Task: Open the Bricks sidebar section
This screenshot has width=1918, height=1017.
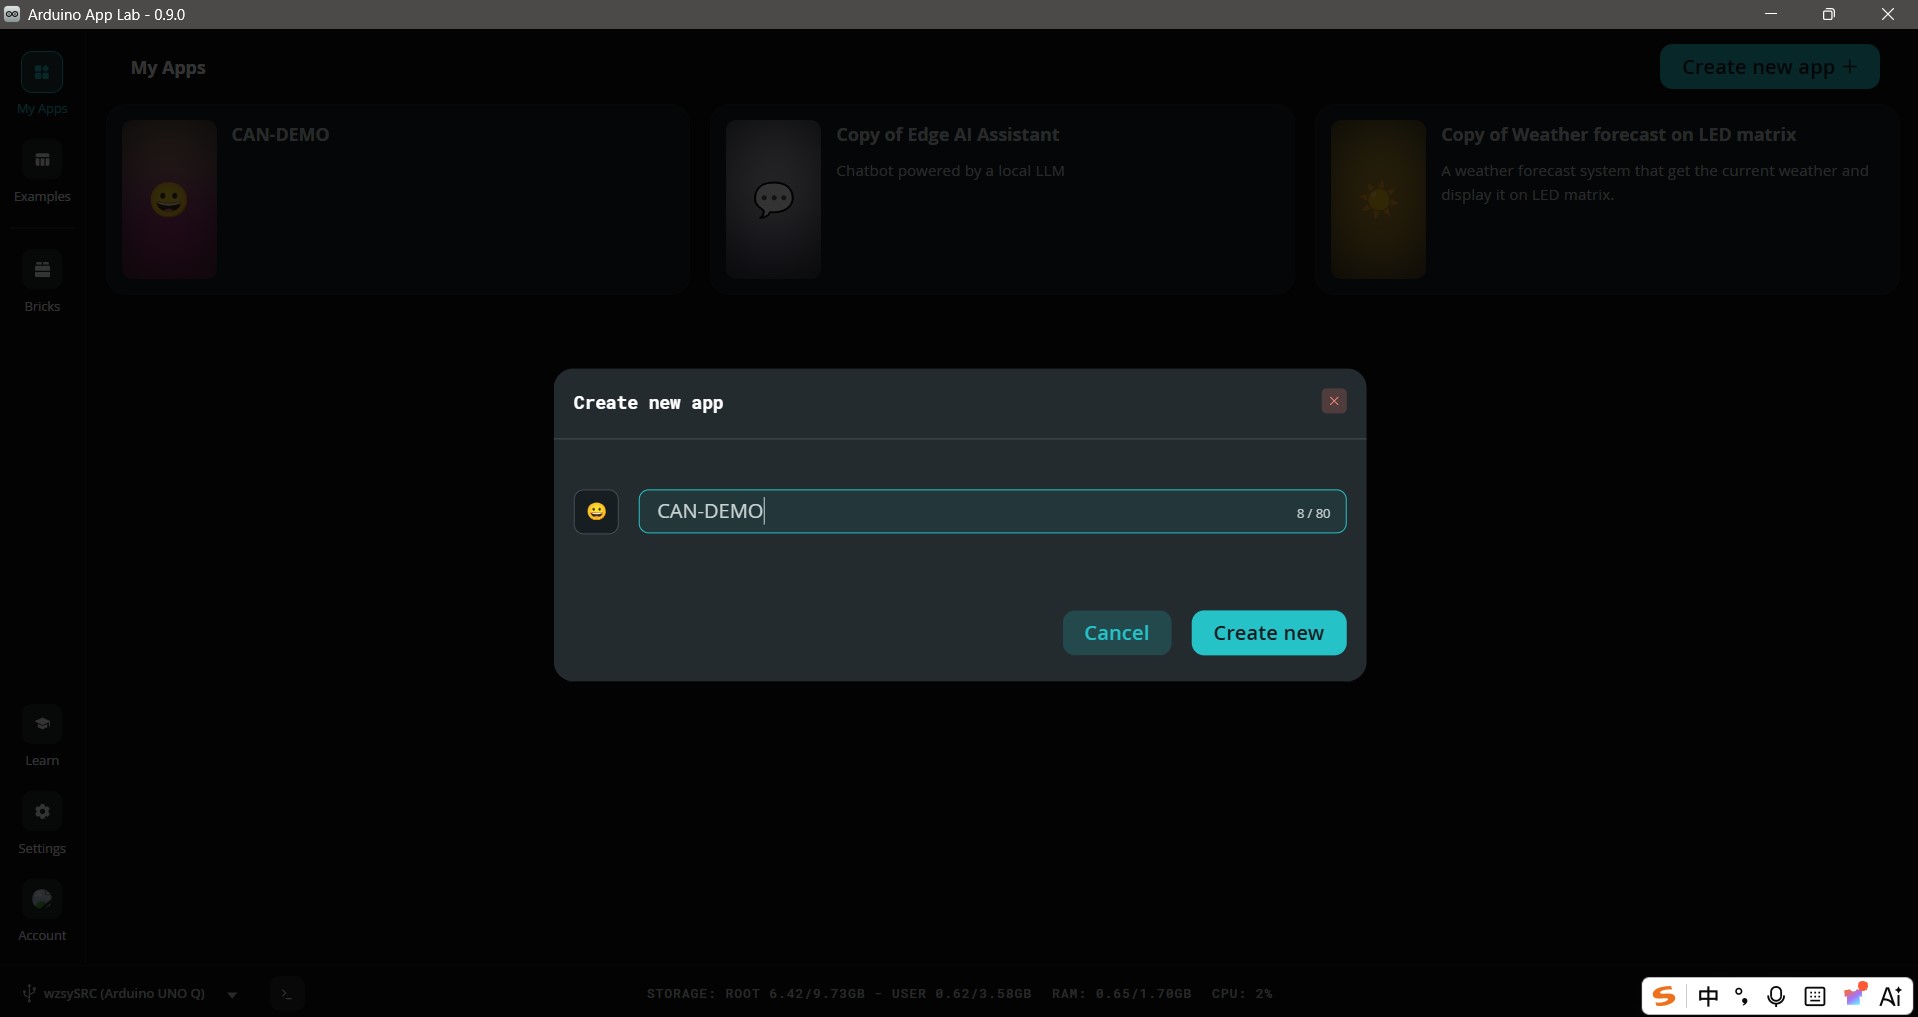Action: (x=42, y=281)
